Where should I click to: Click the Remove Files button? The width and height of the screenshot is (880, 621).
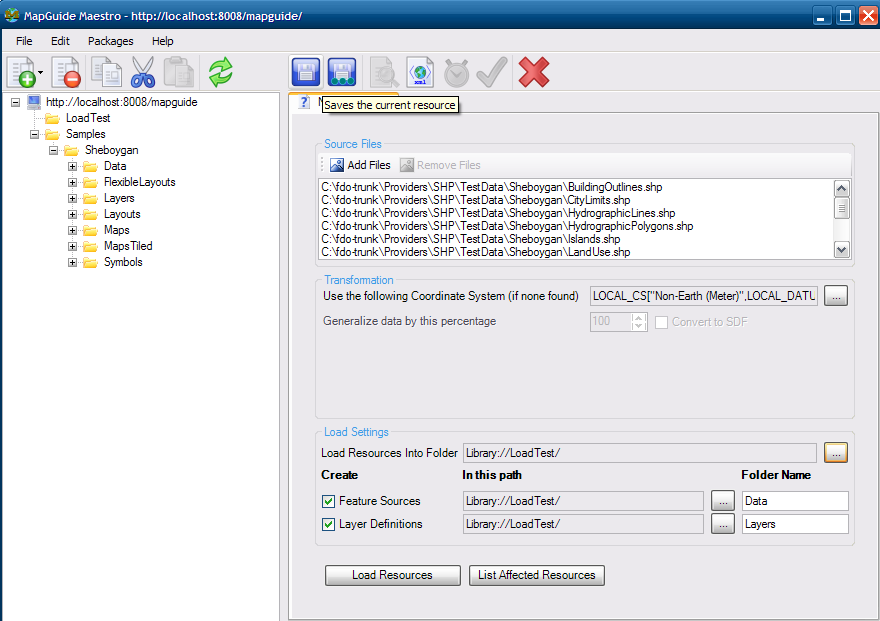click(440, 165)
